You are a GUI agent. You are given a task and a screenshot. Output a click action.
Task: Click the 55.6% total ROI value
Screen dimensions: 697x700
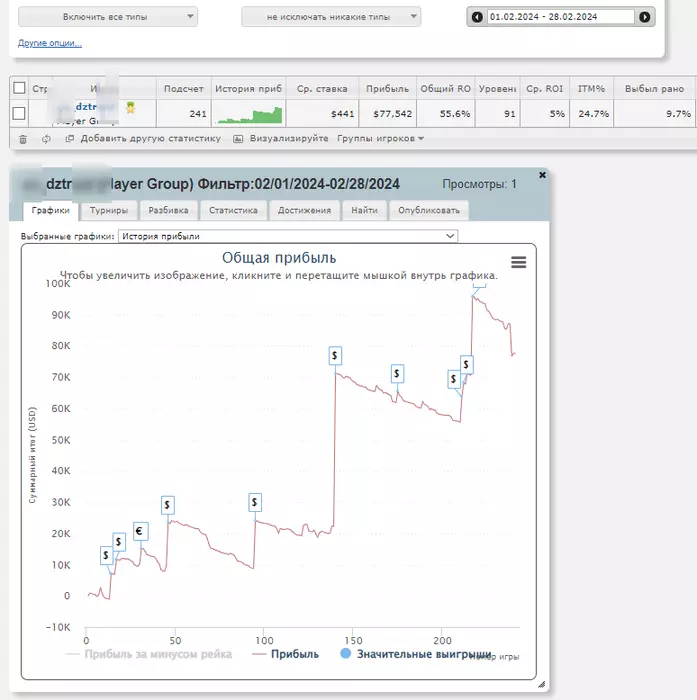point(455,114)
